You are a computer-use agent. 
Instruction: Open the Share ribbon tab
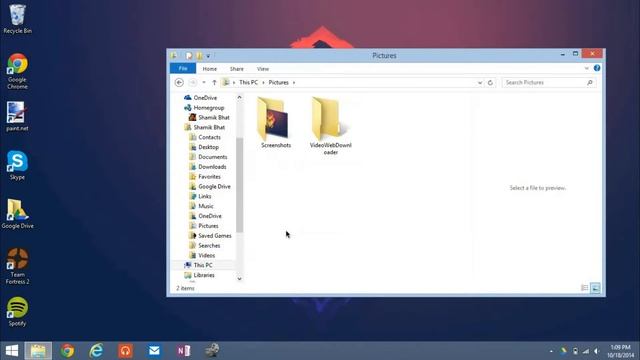236,69
